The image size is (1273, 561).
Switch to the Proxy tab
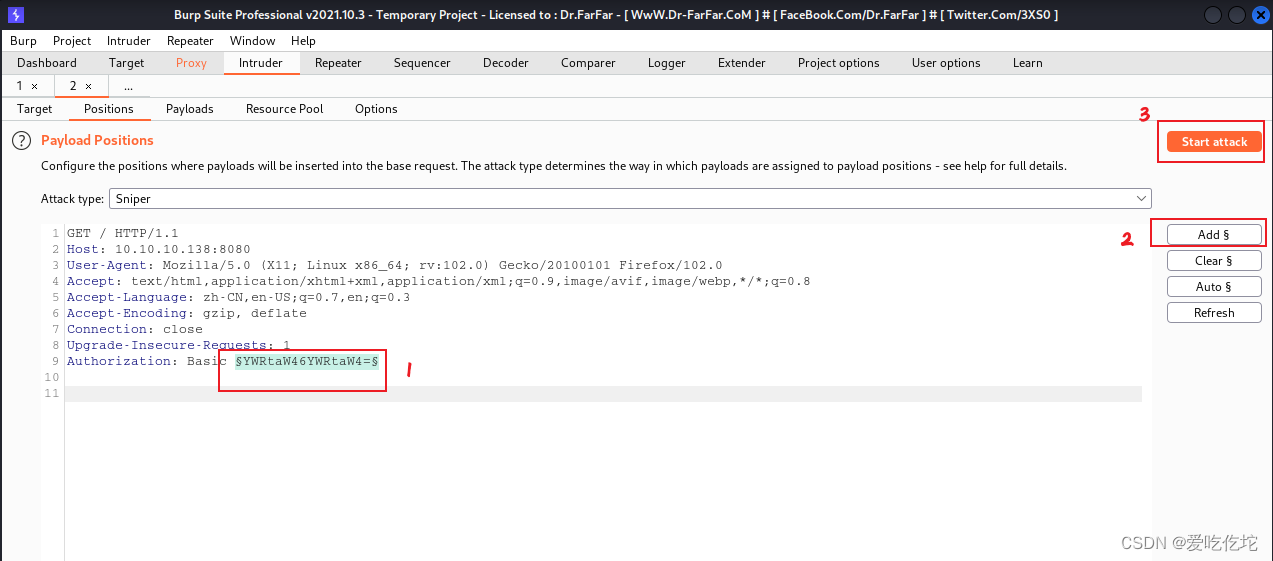pyautogui.click(x=191, y=63)
